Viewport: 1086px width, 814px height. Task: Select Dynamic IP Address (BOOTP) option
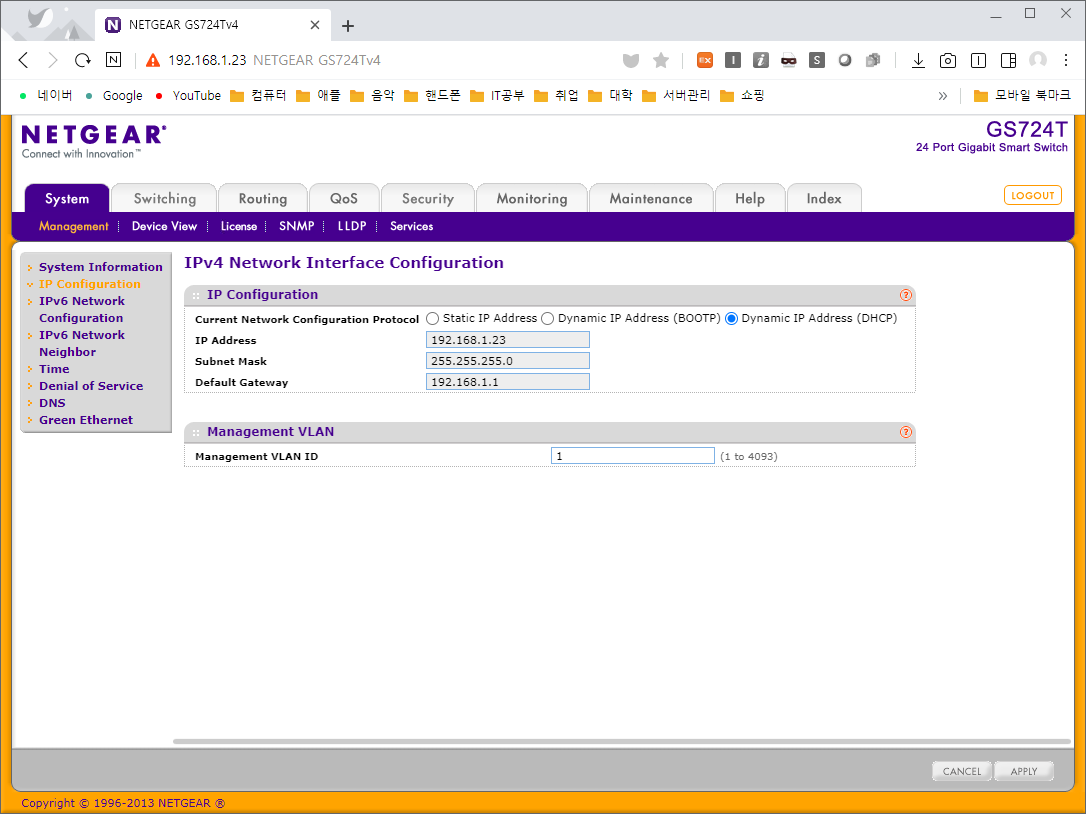tap(547, 319)
